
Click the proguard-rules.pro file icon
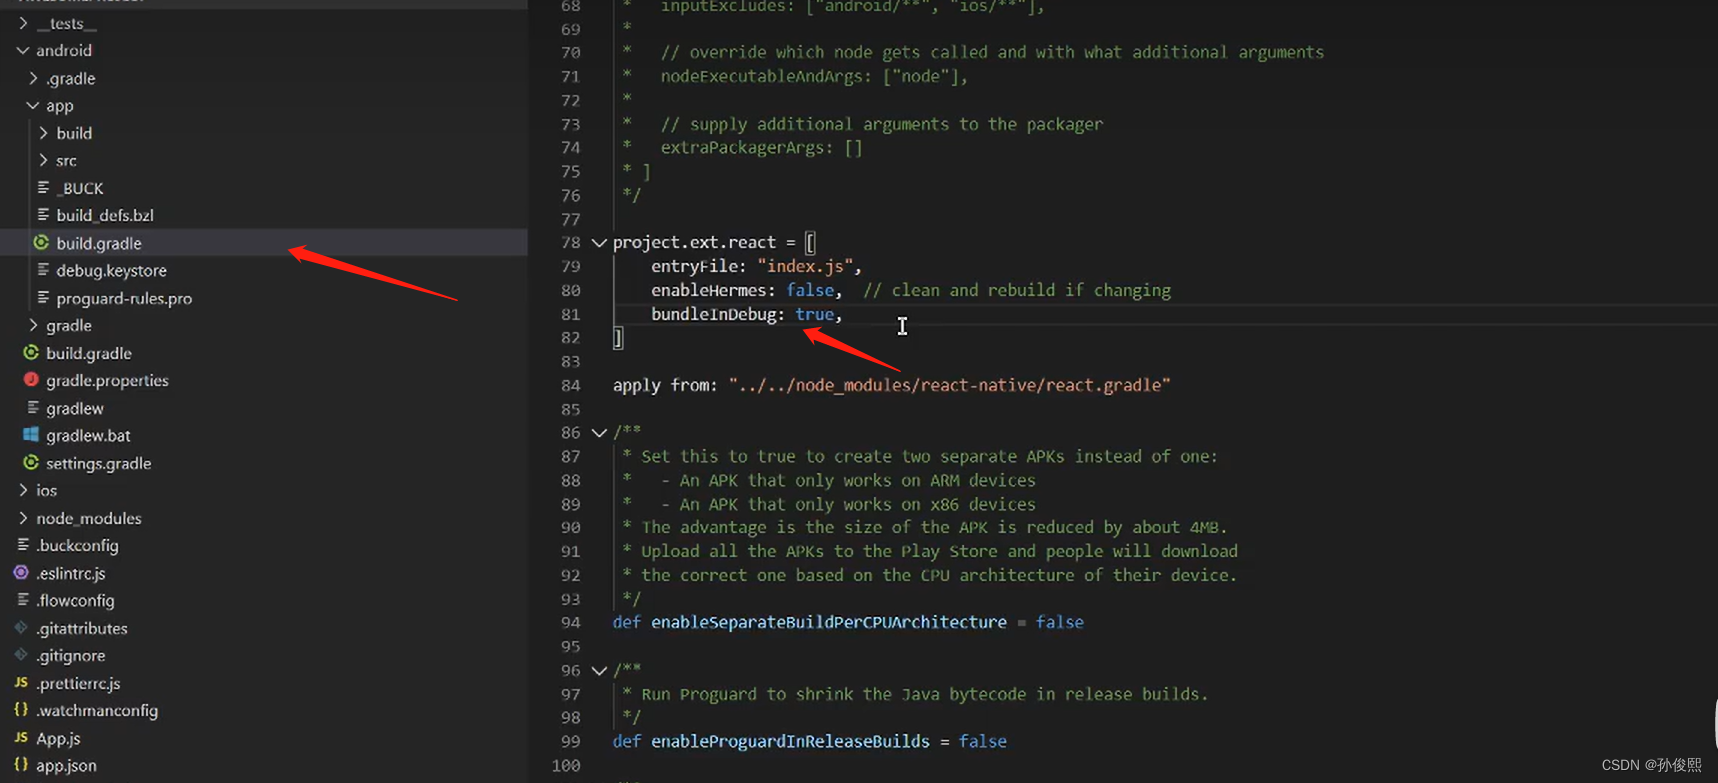[x=43, y=298]
